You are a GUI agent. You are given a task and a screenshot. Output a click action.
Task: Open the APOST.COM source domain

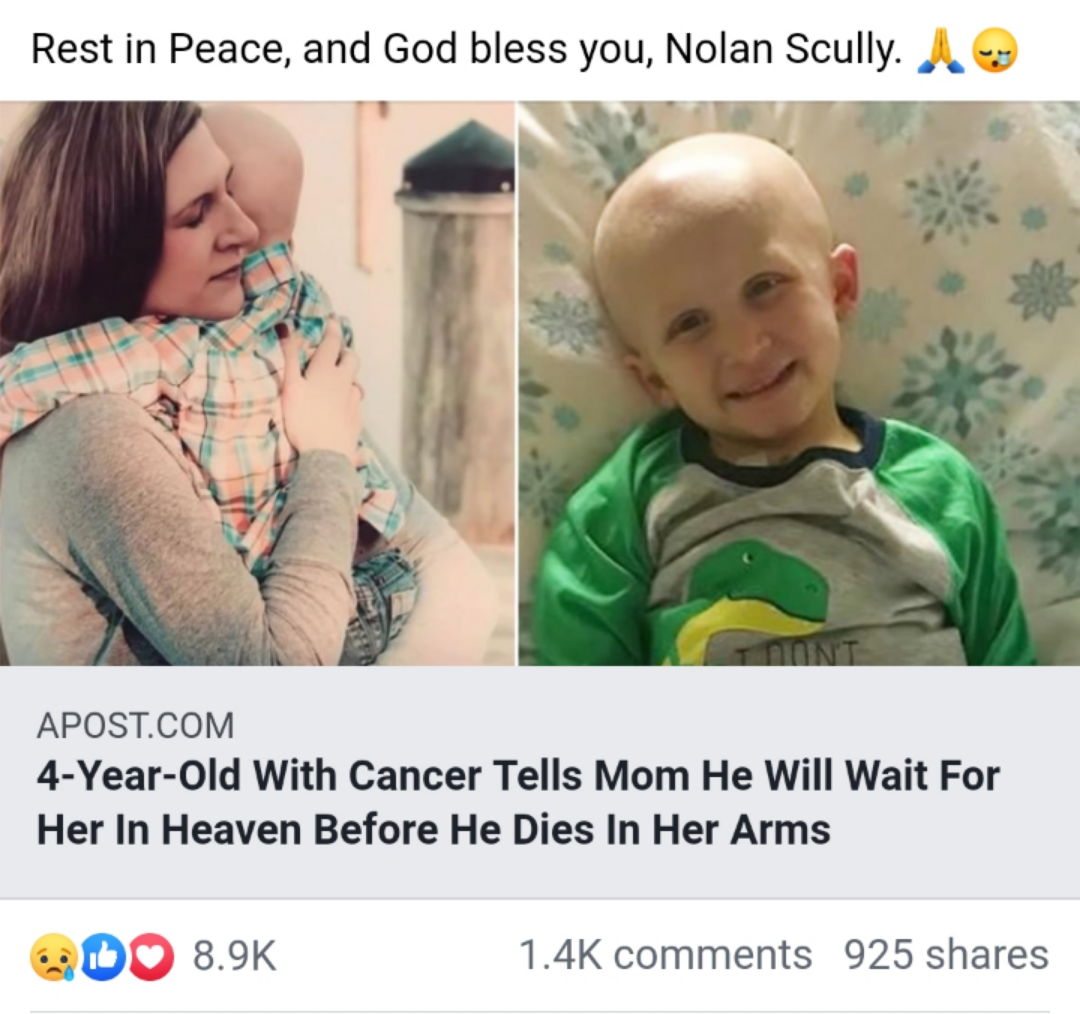135,725
